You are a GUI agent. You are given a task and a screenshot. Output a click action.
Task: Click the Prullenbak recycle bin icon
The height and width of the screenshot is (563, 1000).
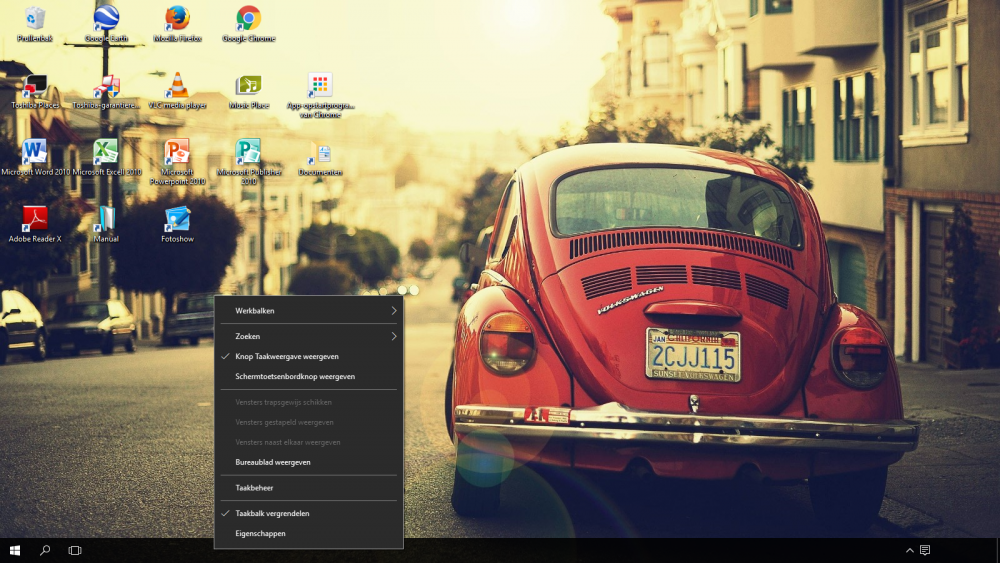click(x=35, y=19)
